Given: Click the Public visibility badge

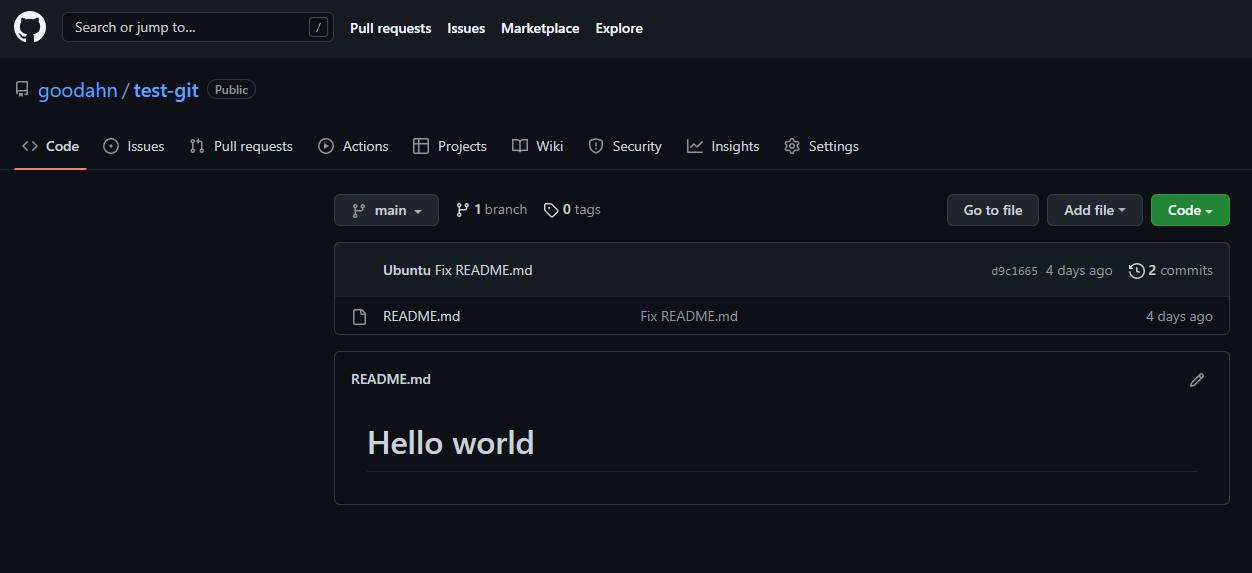Looking at the screenshot, I should [x=231, y=90].
